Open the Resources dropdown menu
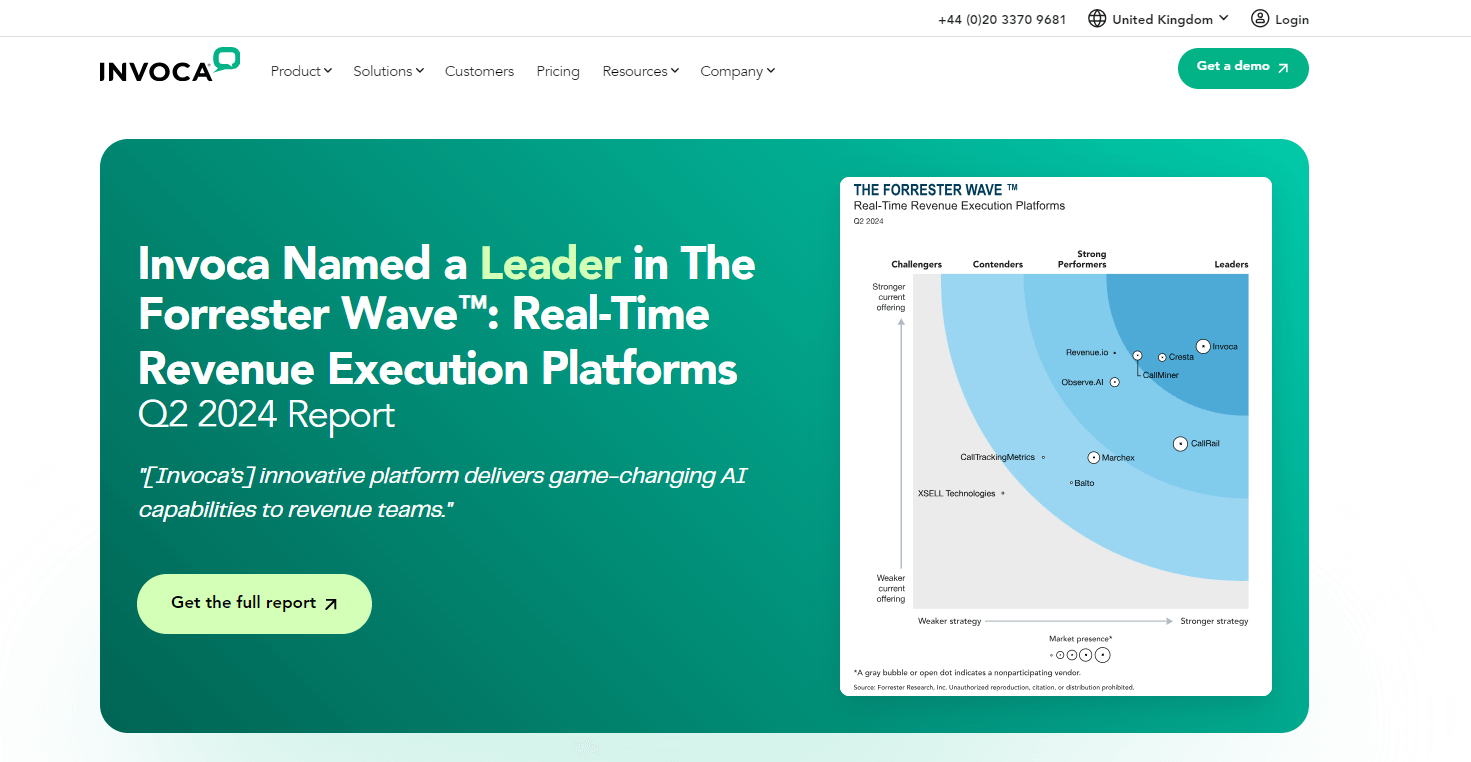Viewport: 1471px width, 762px height. [641, 71]
